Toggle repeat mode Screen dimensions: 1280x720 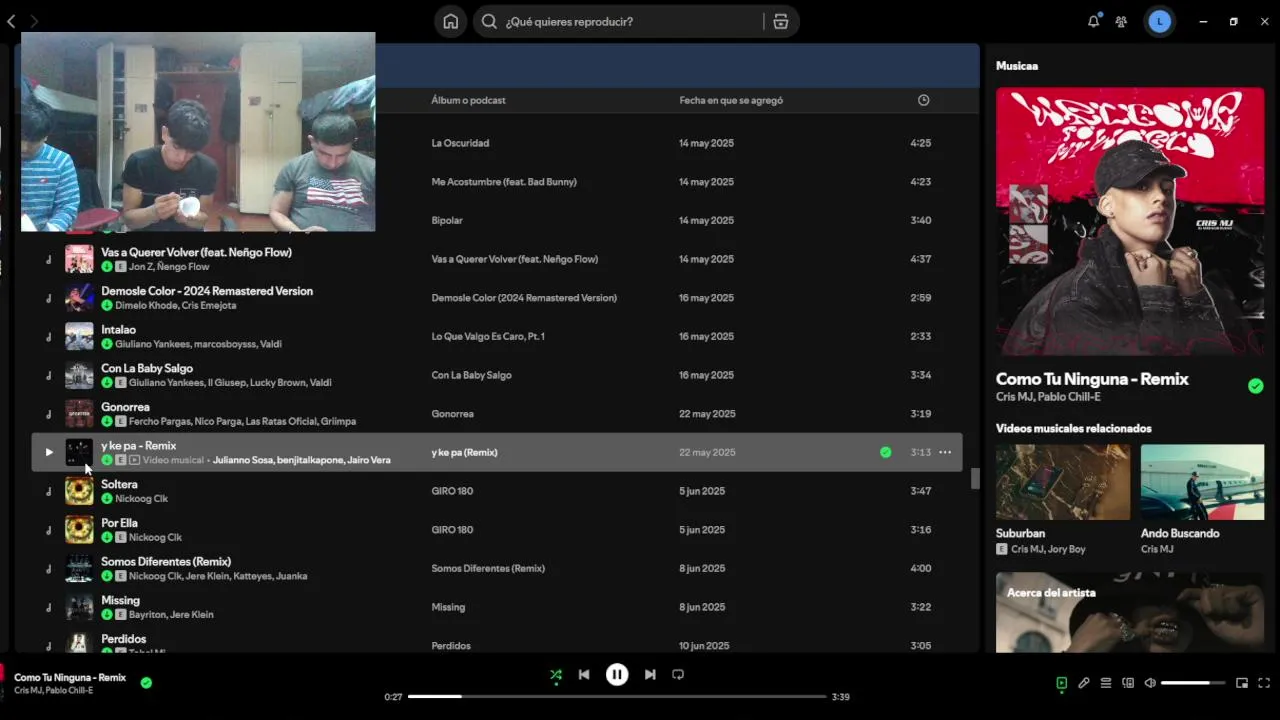coord(678,675)
